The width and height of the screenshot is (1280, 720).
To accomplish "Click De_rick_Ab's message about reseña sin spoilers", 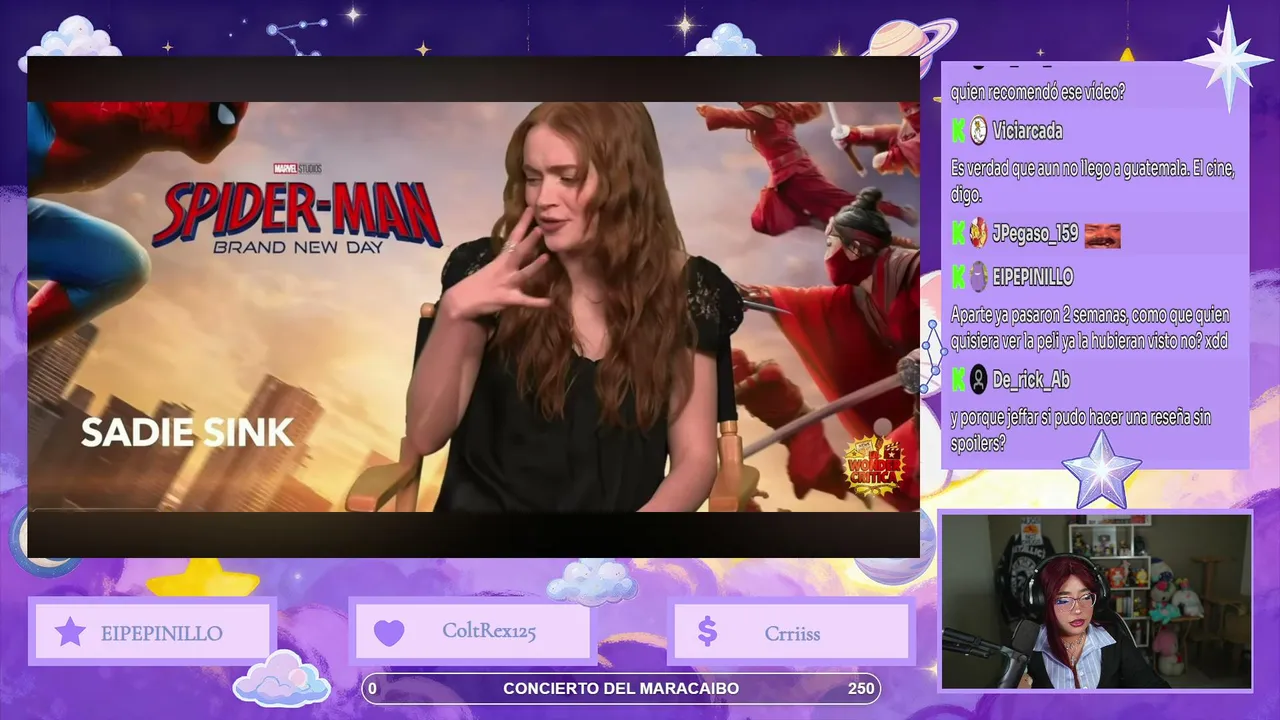I will 1079,430.
